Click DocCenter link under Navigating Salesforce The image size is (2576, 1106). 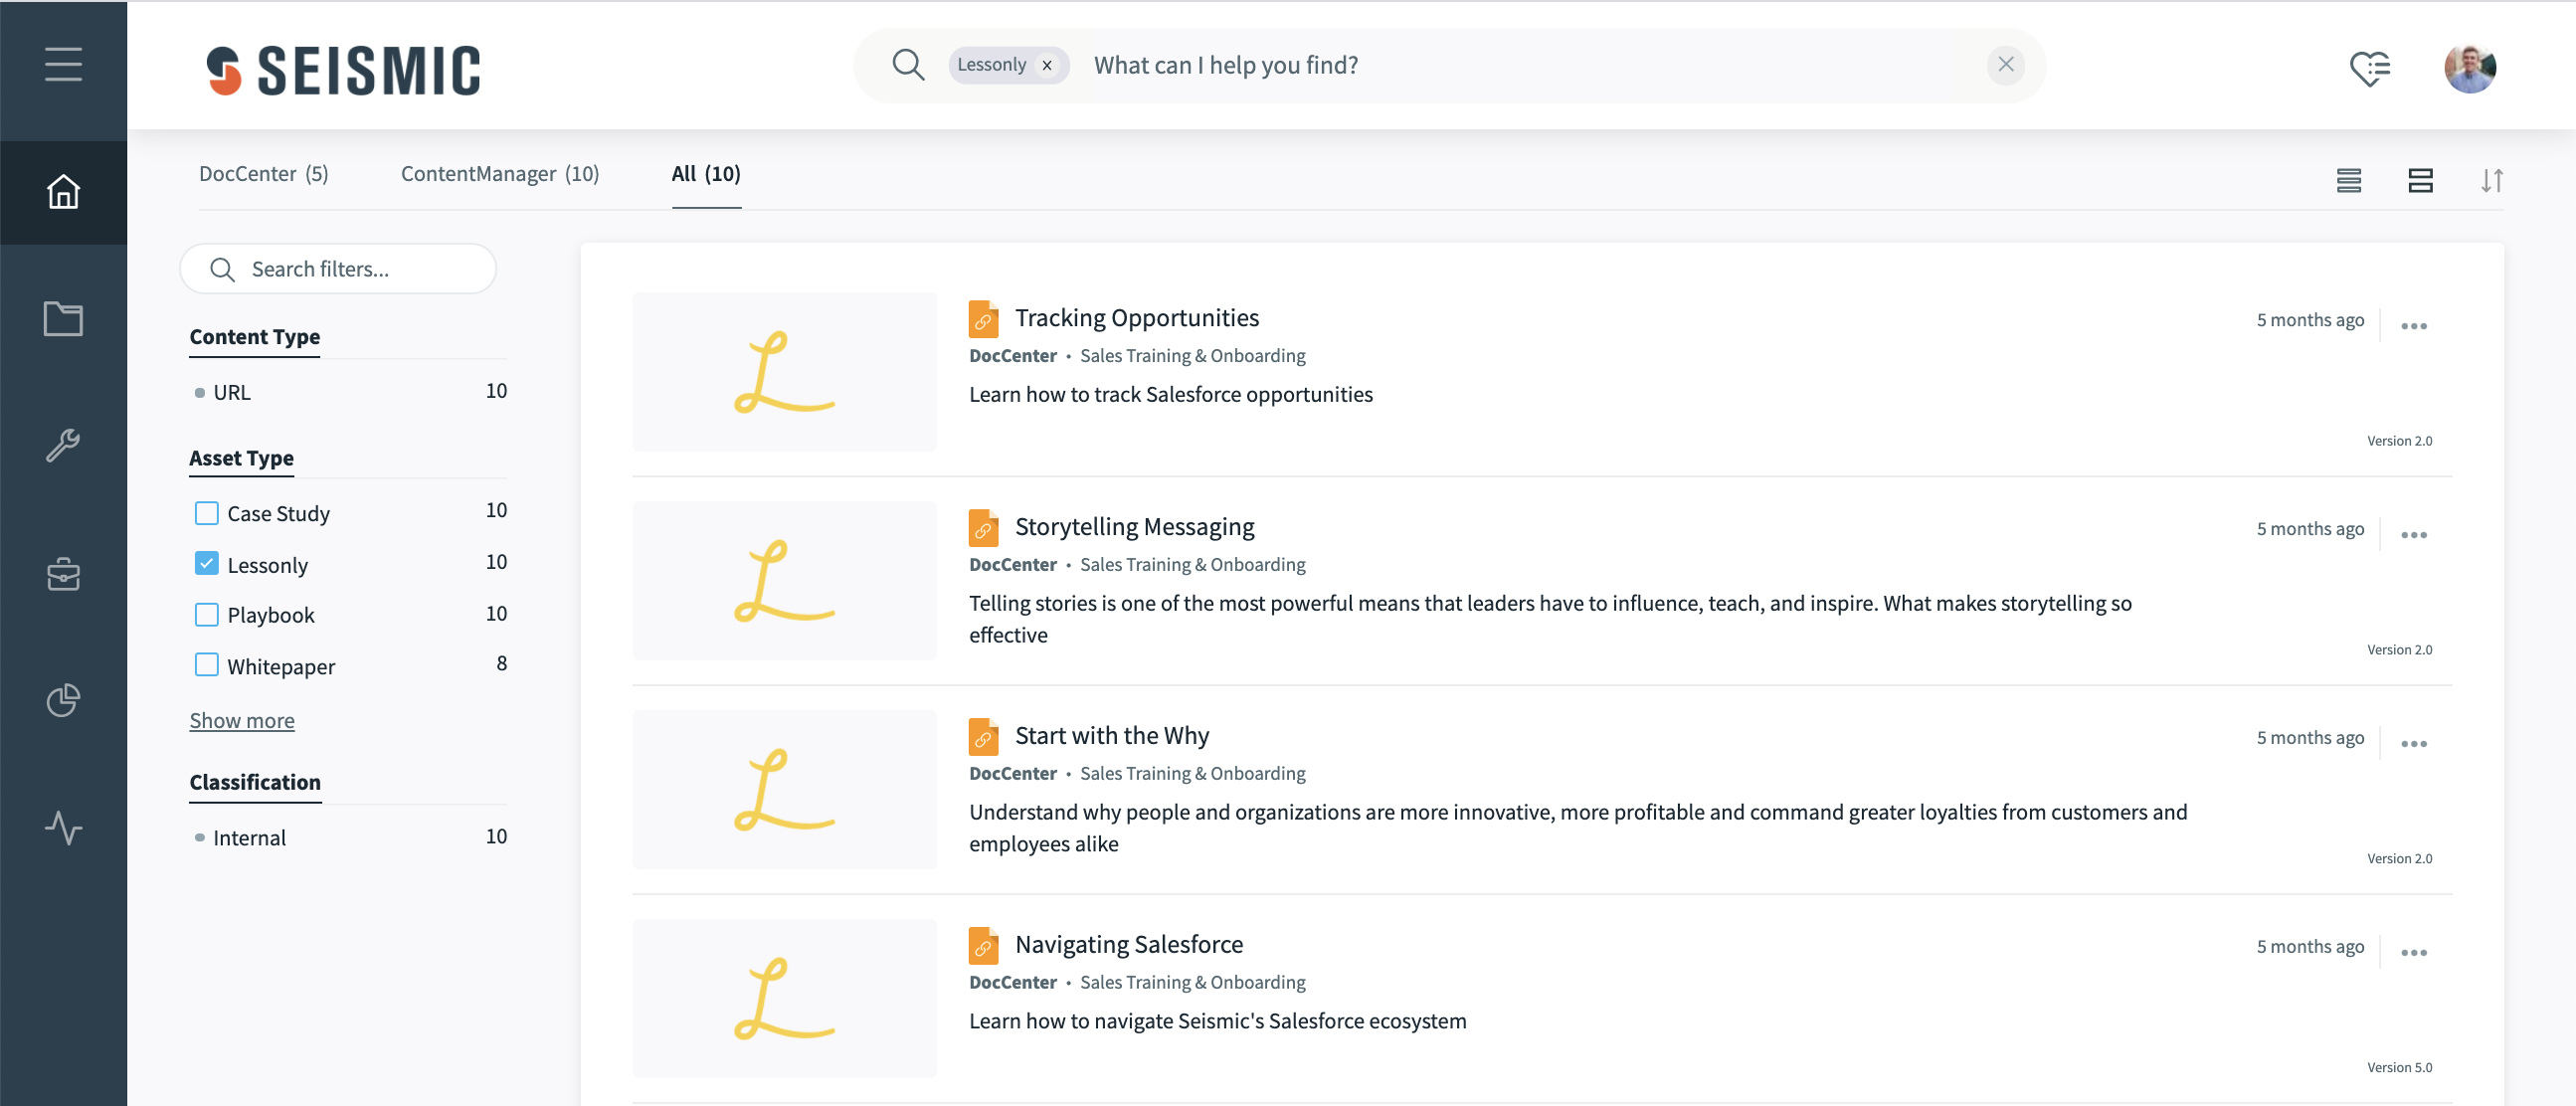click(1012, 983)
